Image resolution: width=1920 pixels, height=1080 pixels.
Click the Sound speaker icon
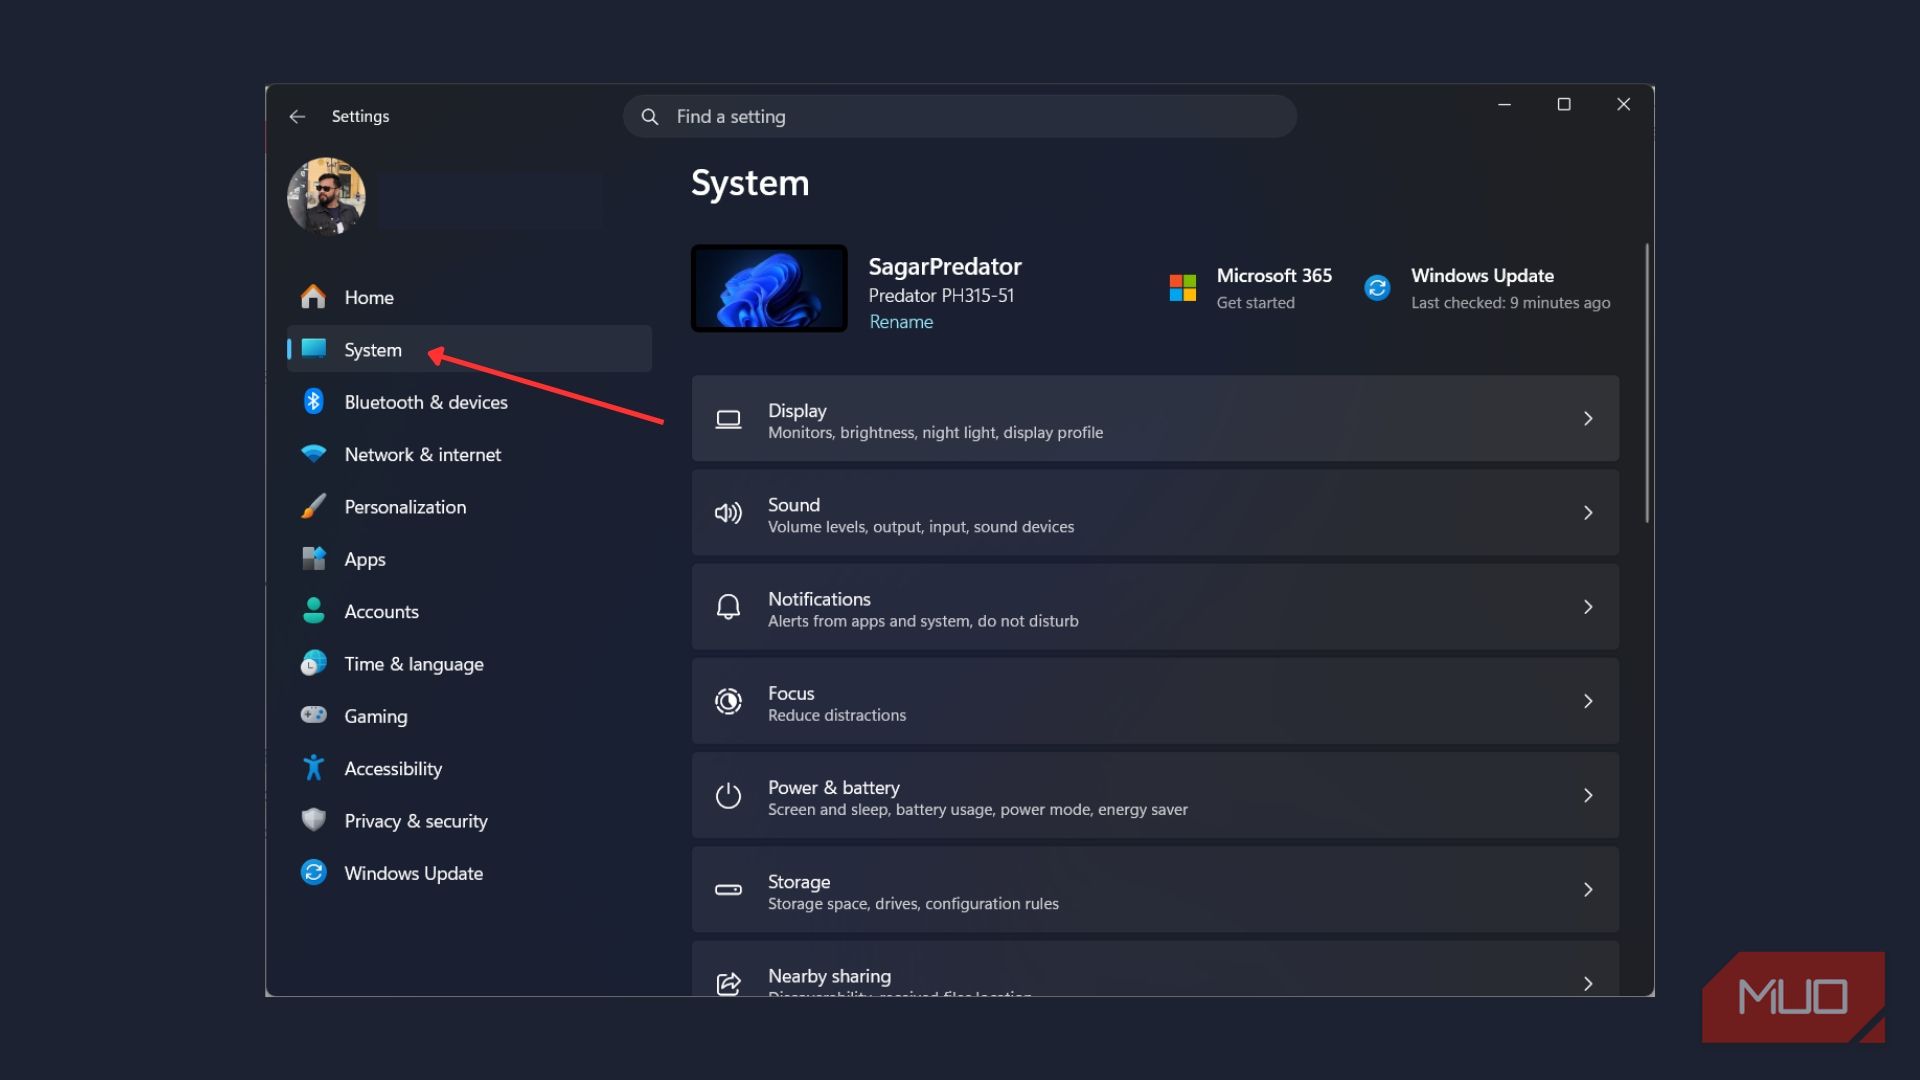(x=728, y=513)
